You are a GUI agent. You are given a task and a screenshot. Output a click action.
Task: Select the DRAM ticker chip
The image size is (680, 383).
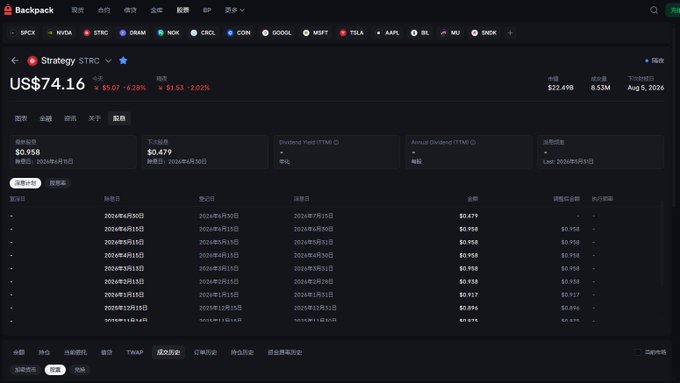(133, 33)
